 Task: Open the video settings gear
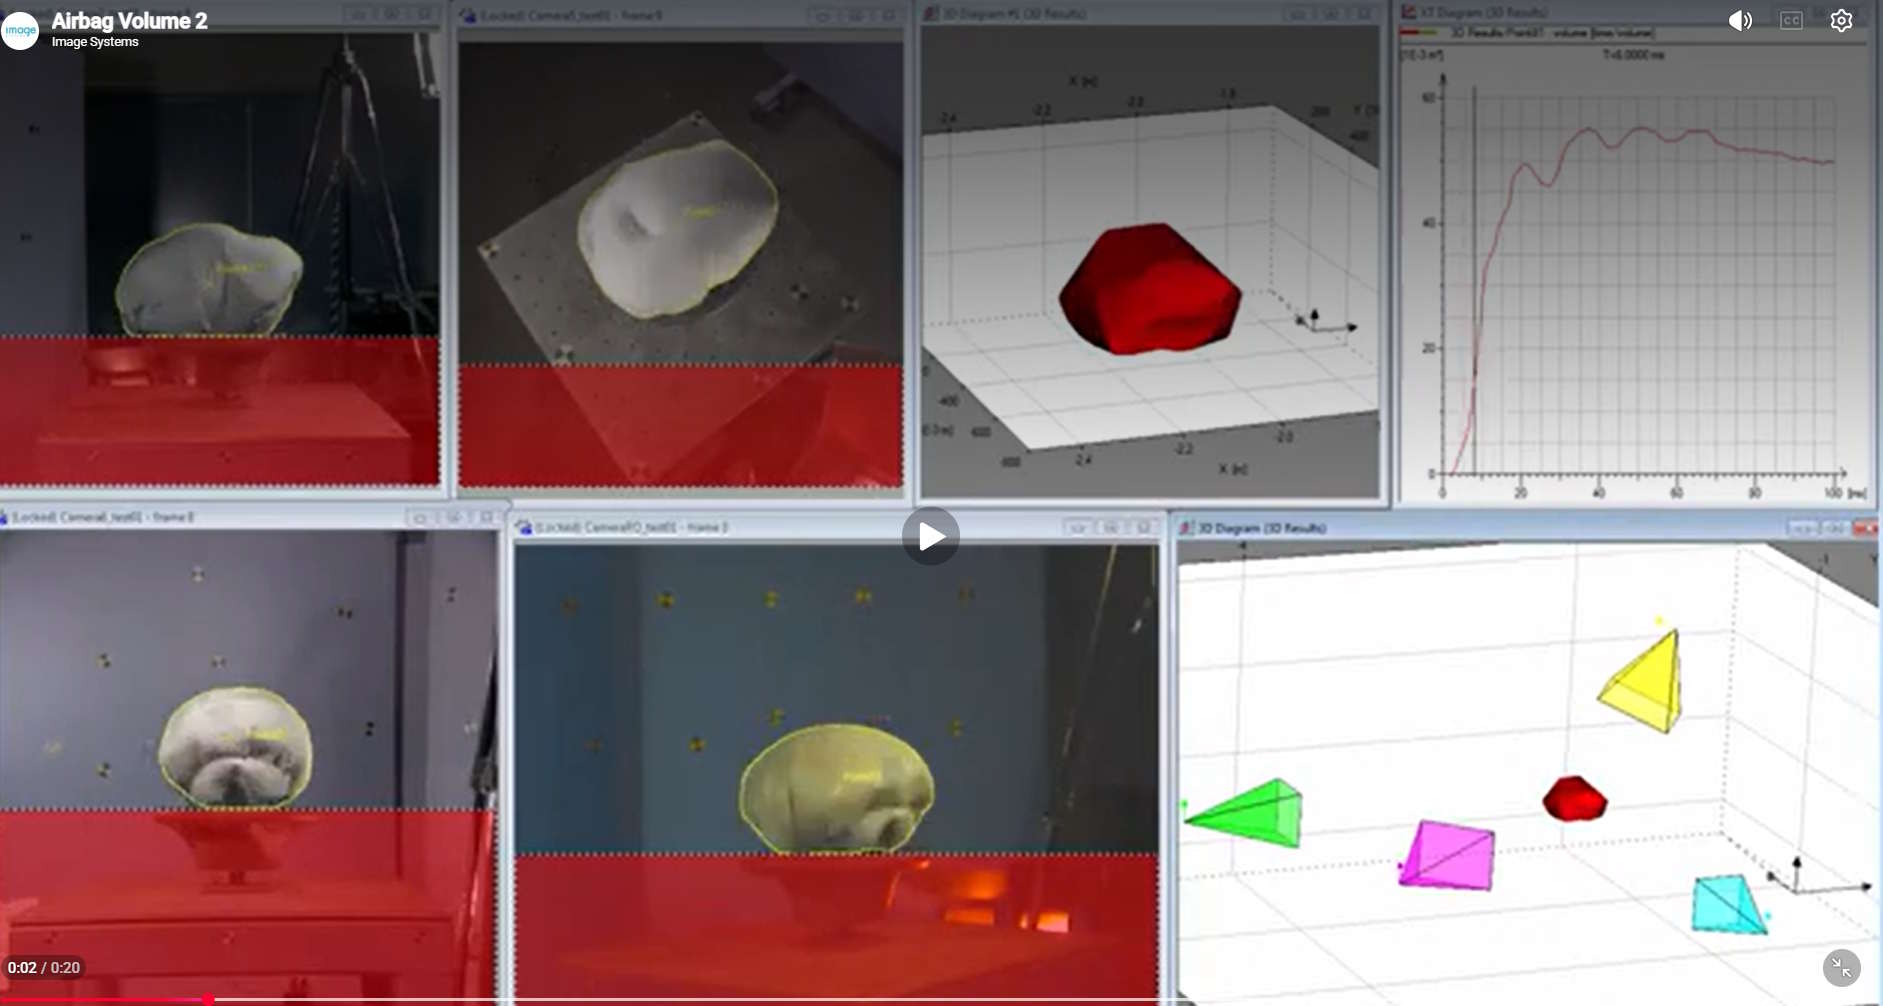(x=1841, y=21)
